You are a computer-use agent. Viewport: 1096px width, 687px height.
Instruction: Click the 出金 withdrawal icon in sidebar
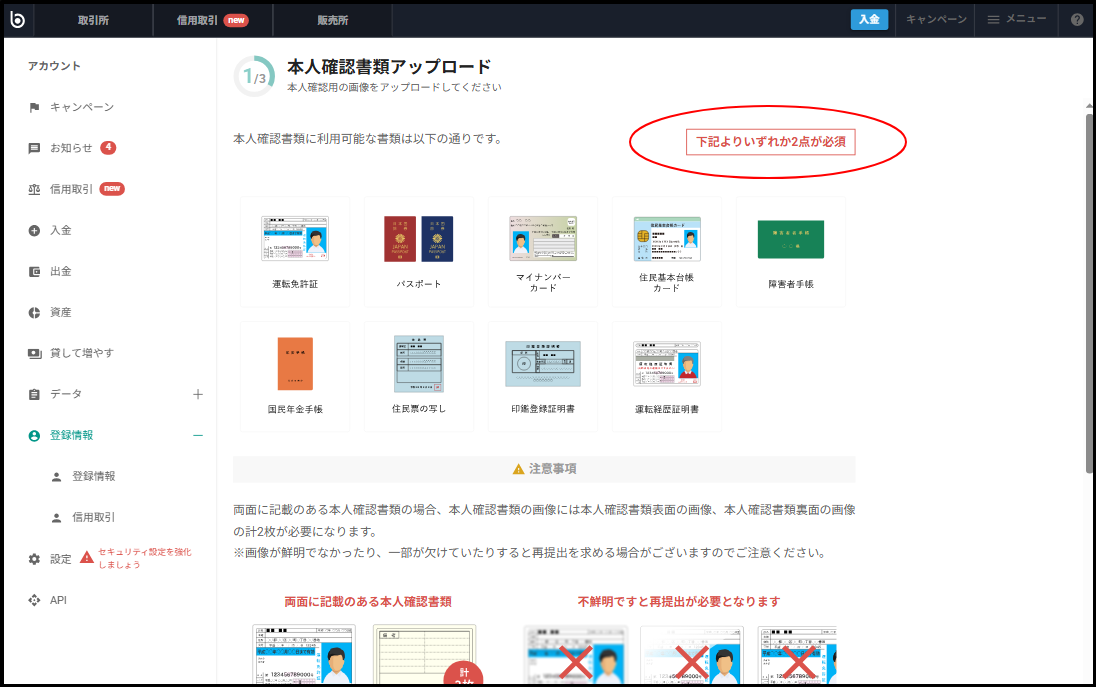tap(34, 270)
